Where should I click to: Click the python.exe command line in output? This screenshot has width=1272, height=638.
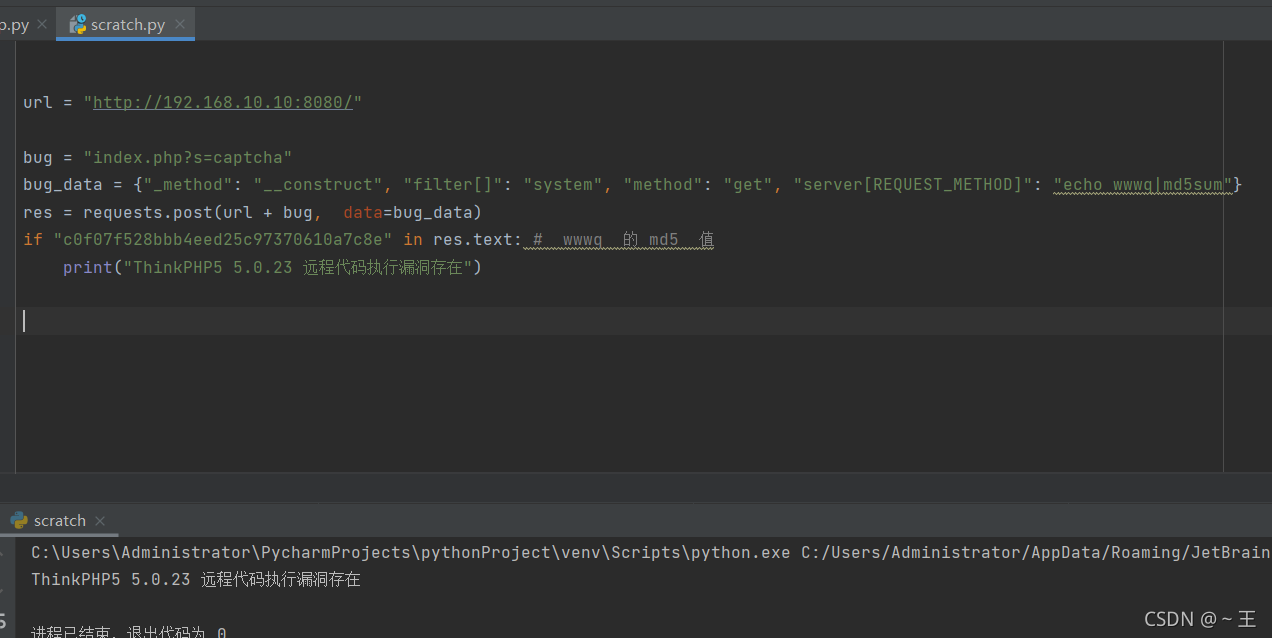(x=651, y=552)
